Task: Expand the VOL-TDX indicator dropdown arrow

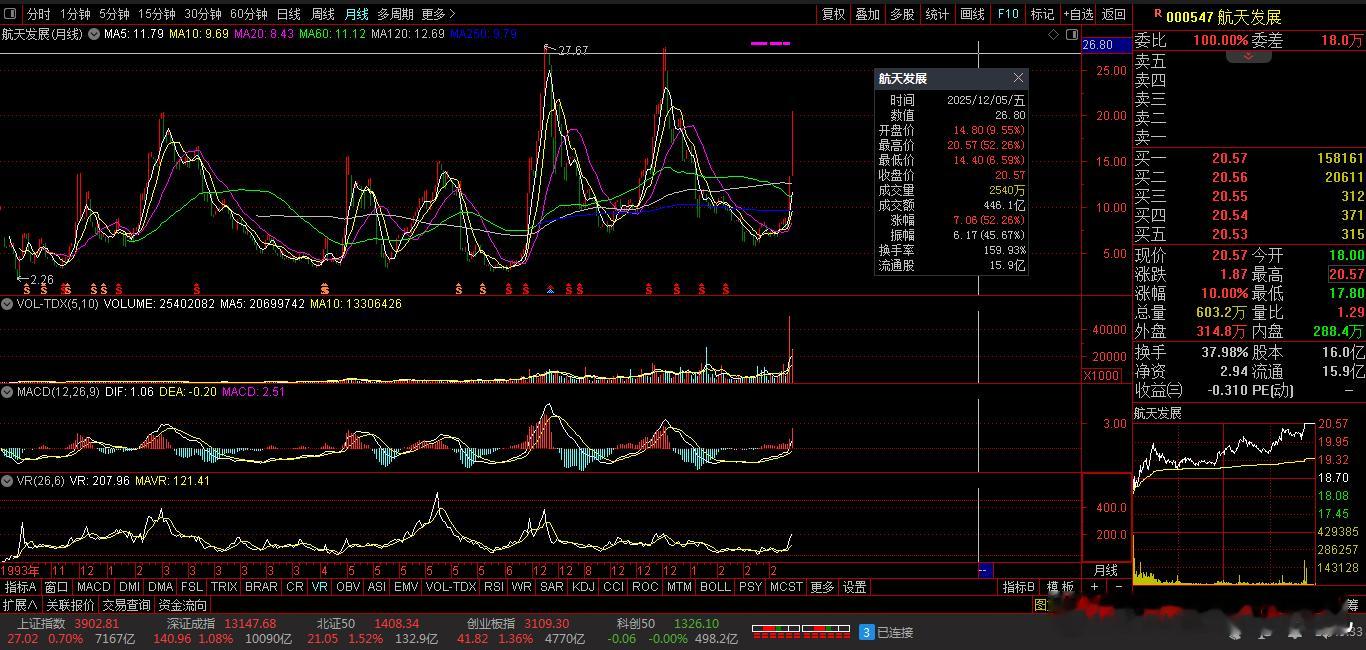Action: (x=7, y=303)
